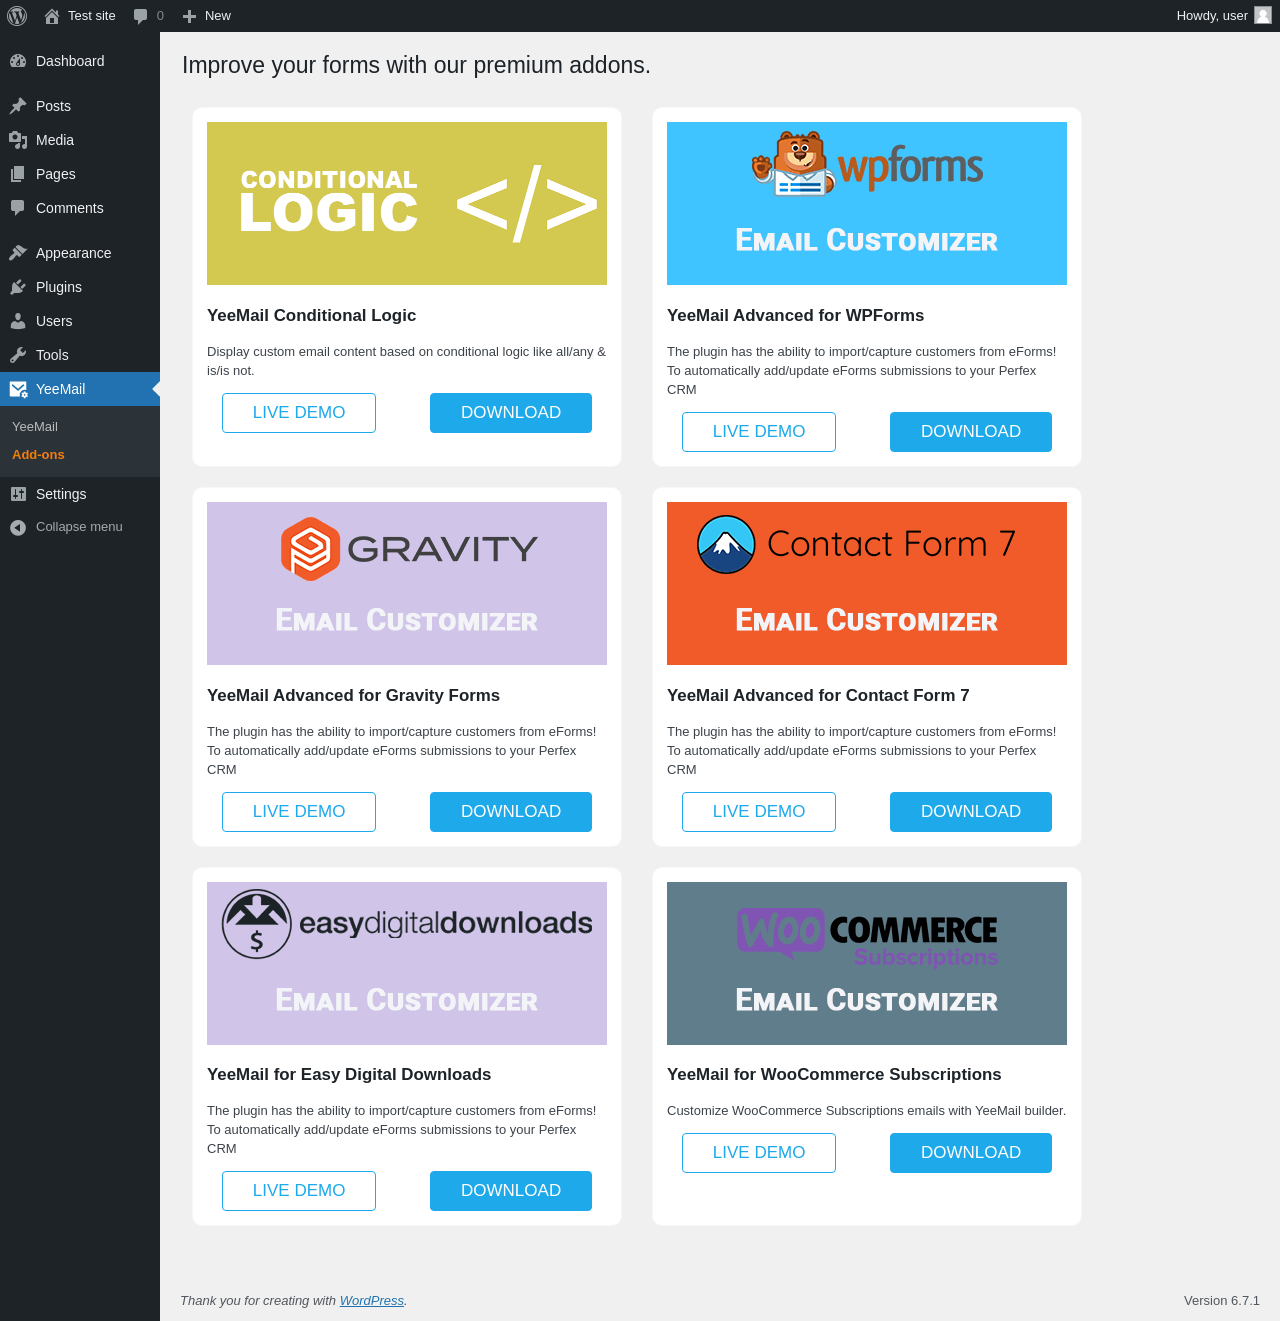Click the Gravity Email Customizer banner
The height and width of the screenshot is (1321, 1280).
(x=407, y=583)
